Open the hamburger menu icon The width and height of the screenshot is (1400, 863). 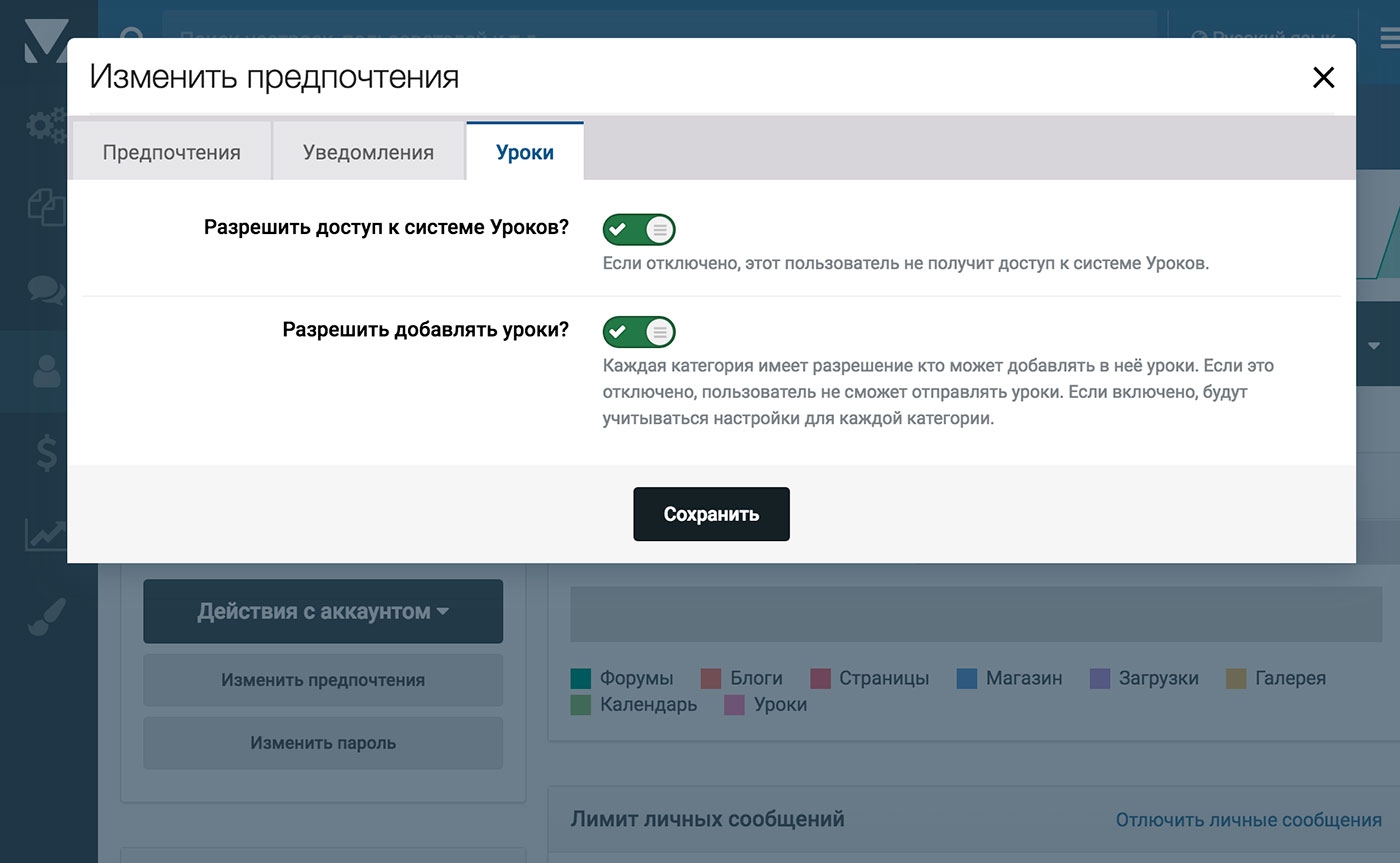click(x=1388, y=39)
